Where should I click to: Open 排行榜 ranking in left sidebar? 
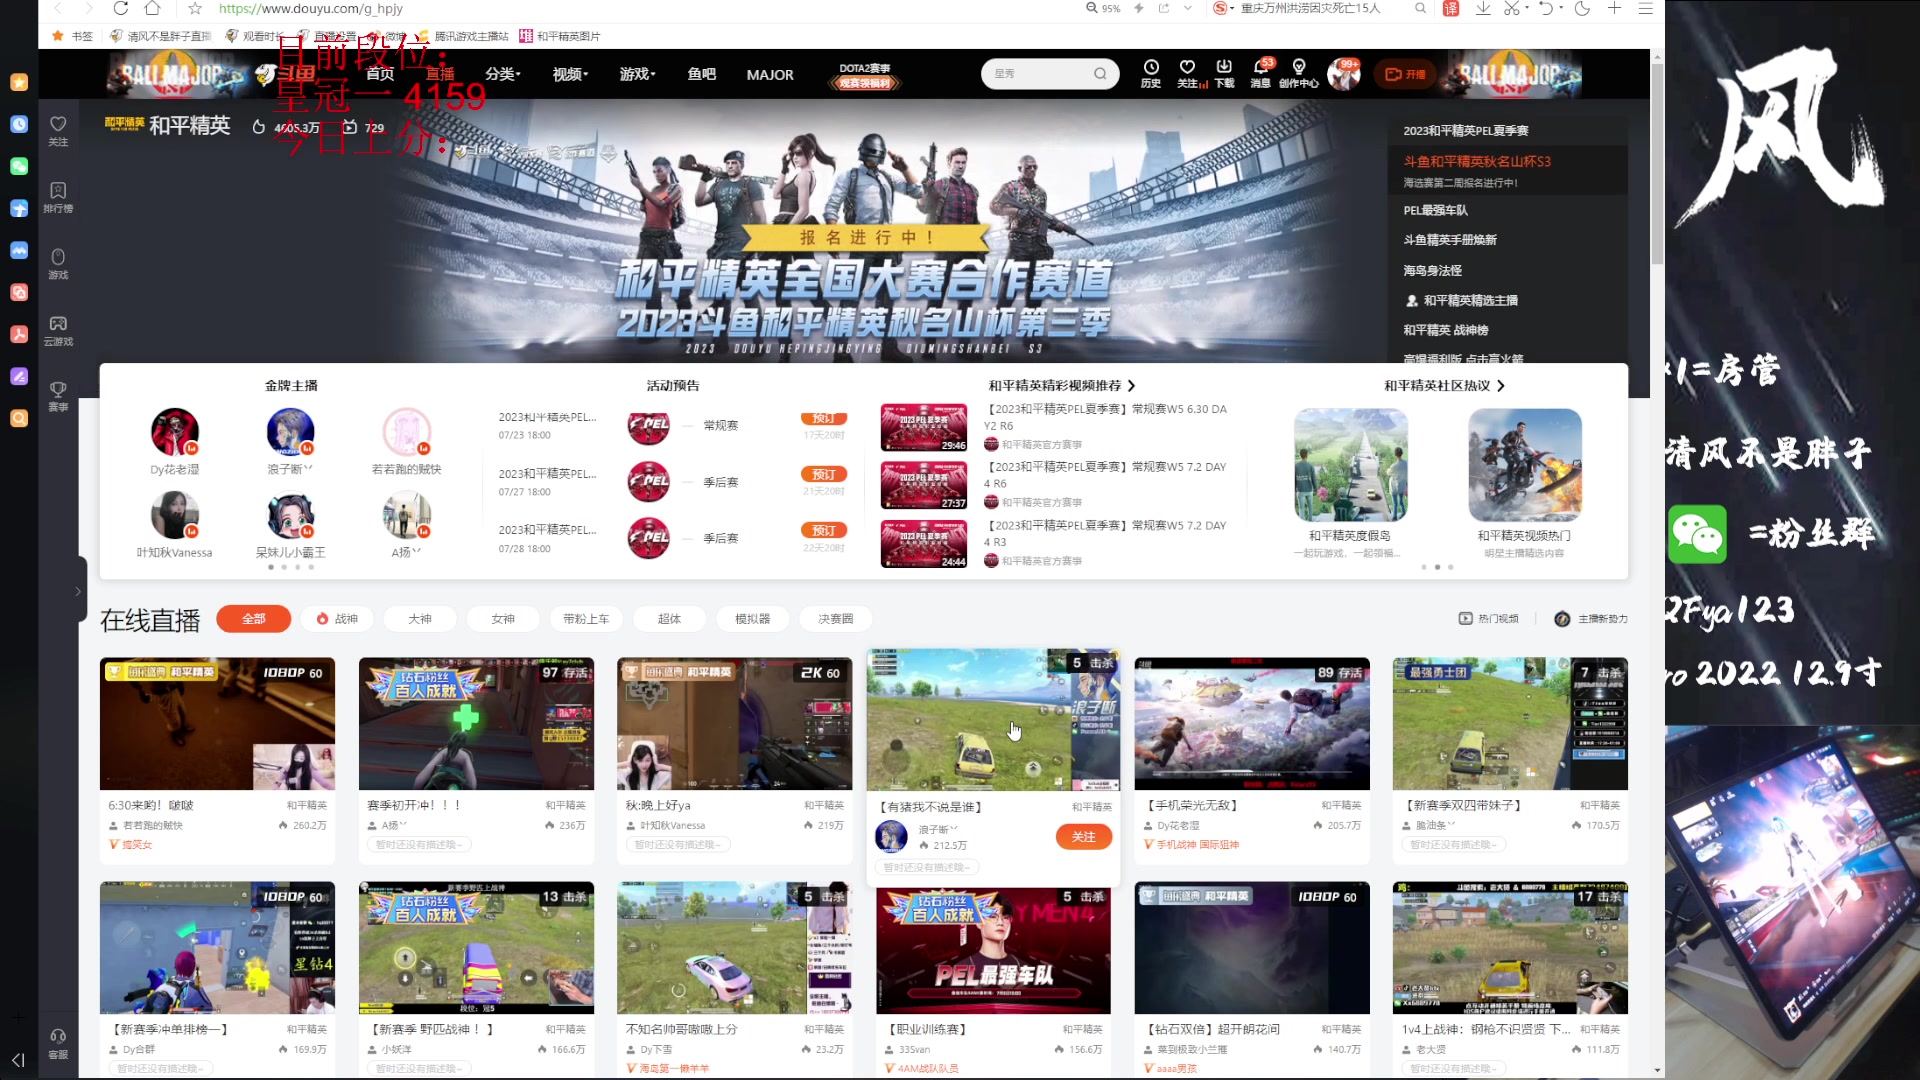point(58,197)
